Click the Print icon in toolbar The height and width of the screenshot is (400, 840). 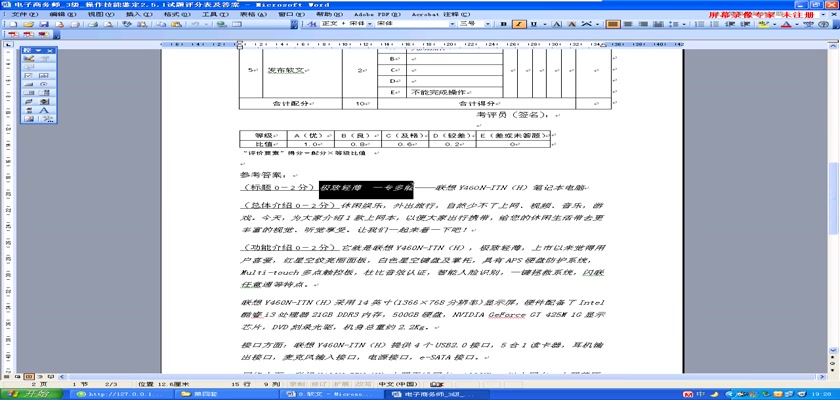[92, 25]
